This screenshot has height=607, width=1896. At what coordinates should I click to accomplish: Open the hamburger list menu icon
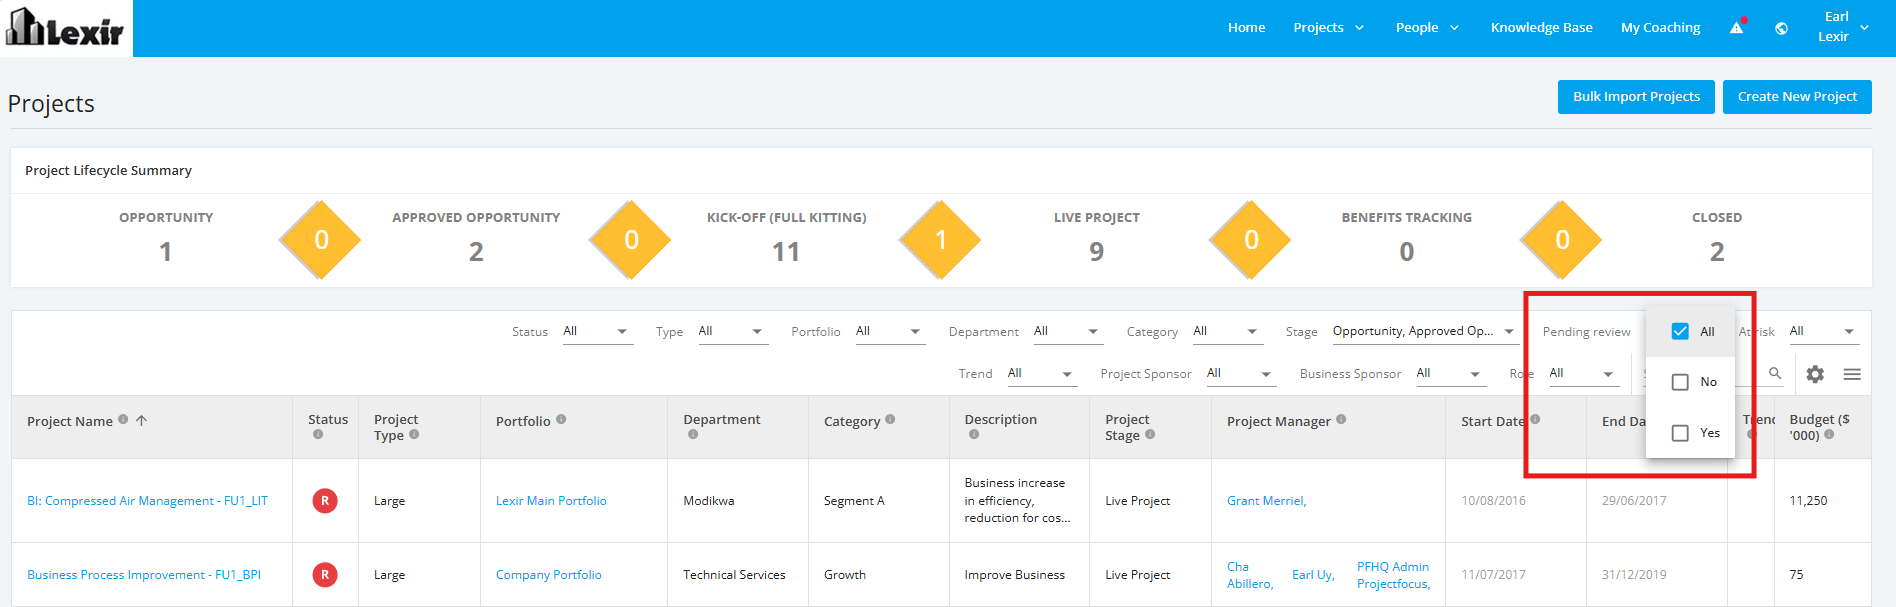(1852, 374)
